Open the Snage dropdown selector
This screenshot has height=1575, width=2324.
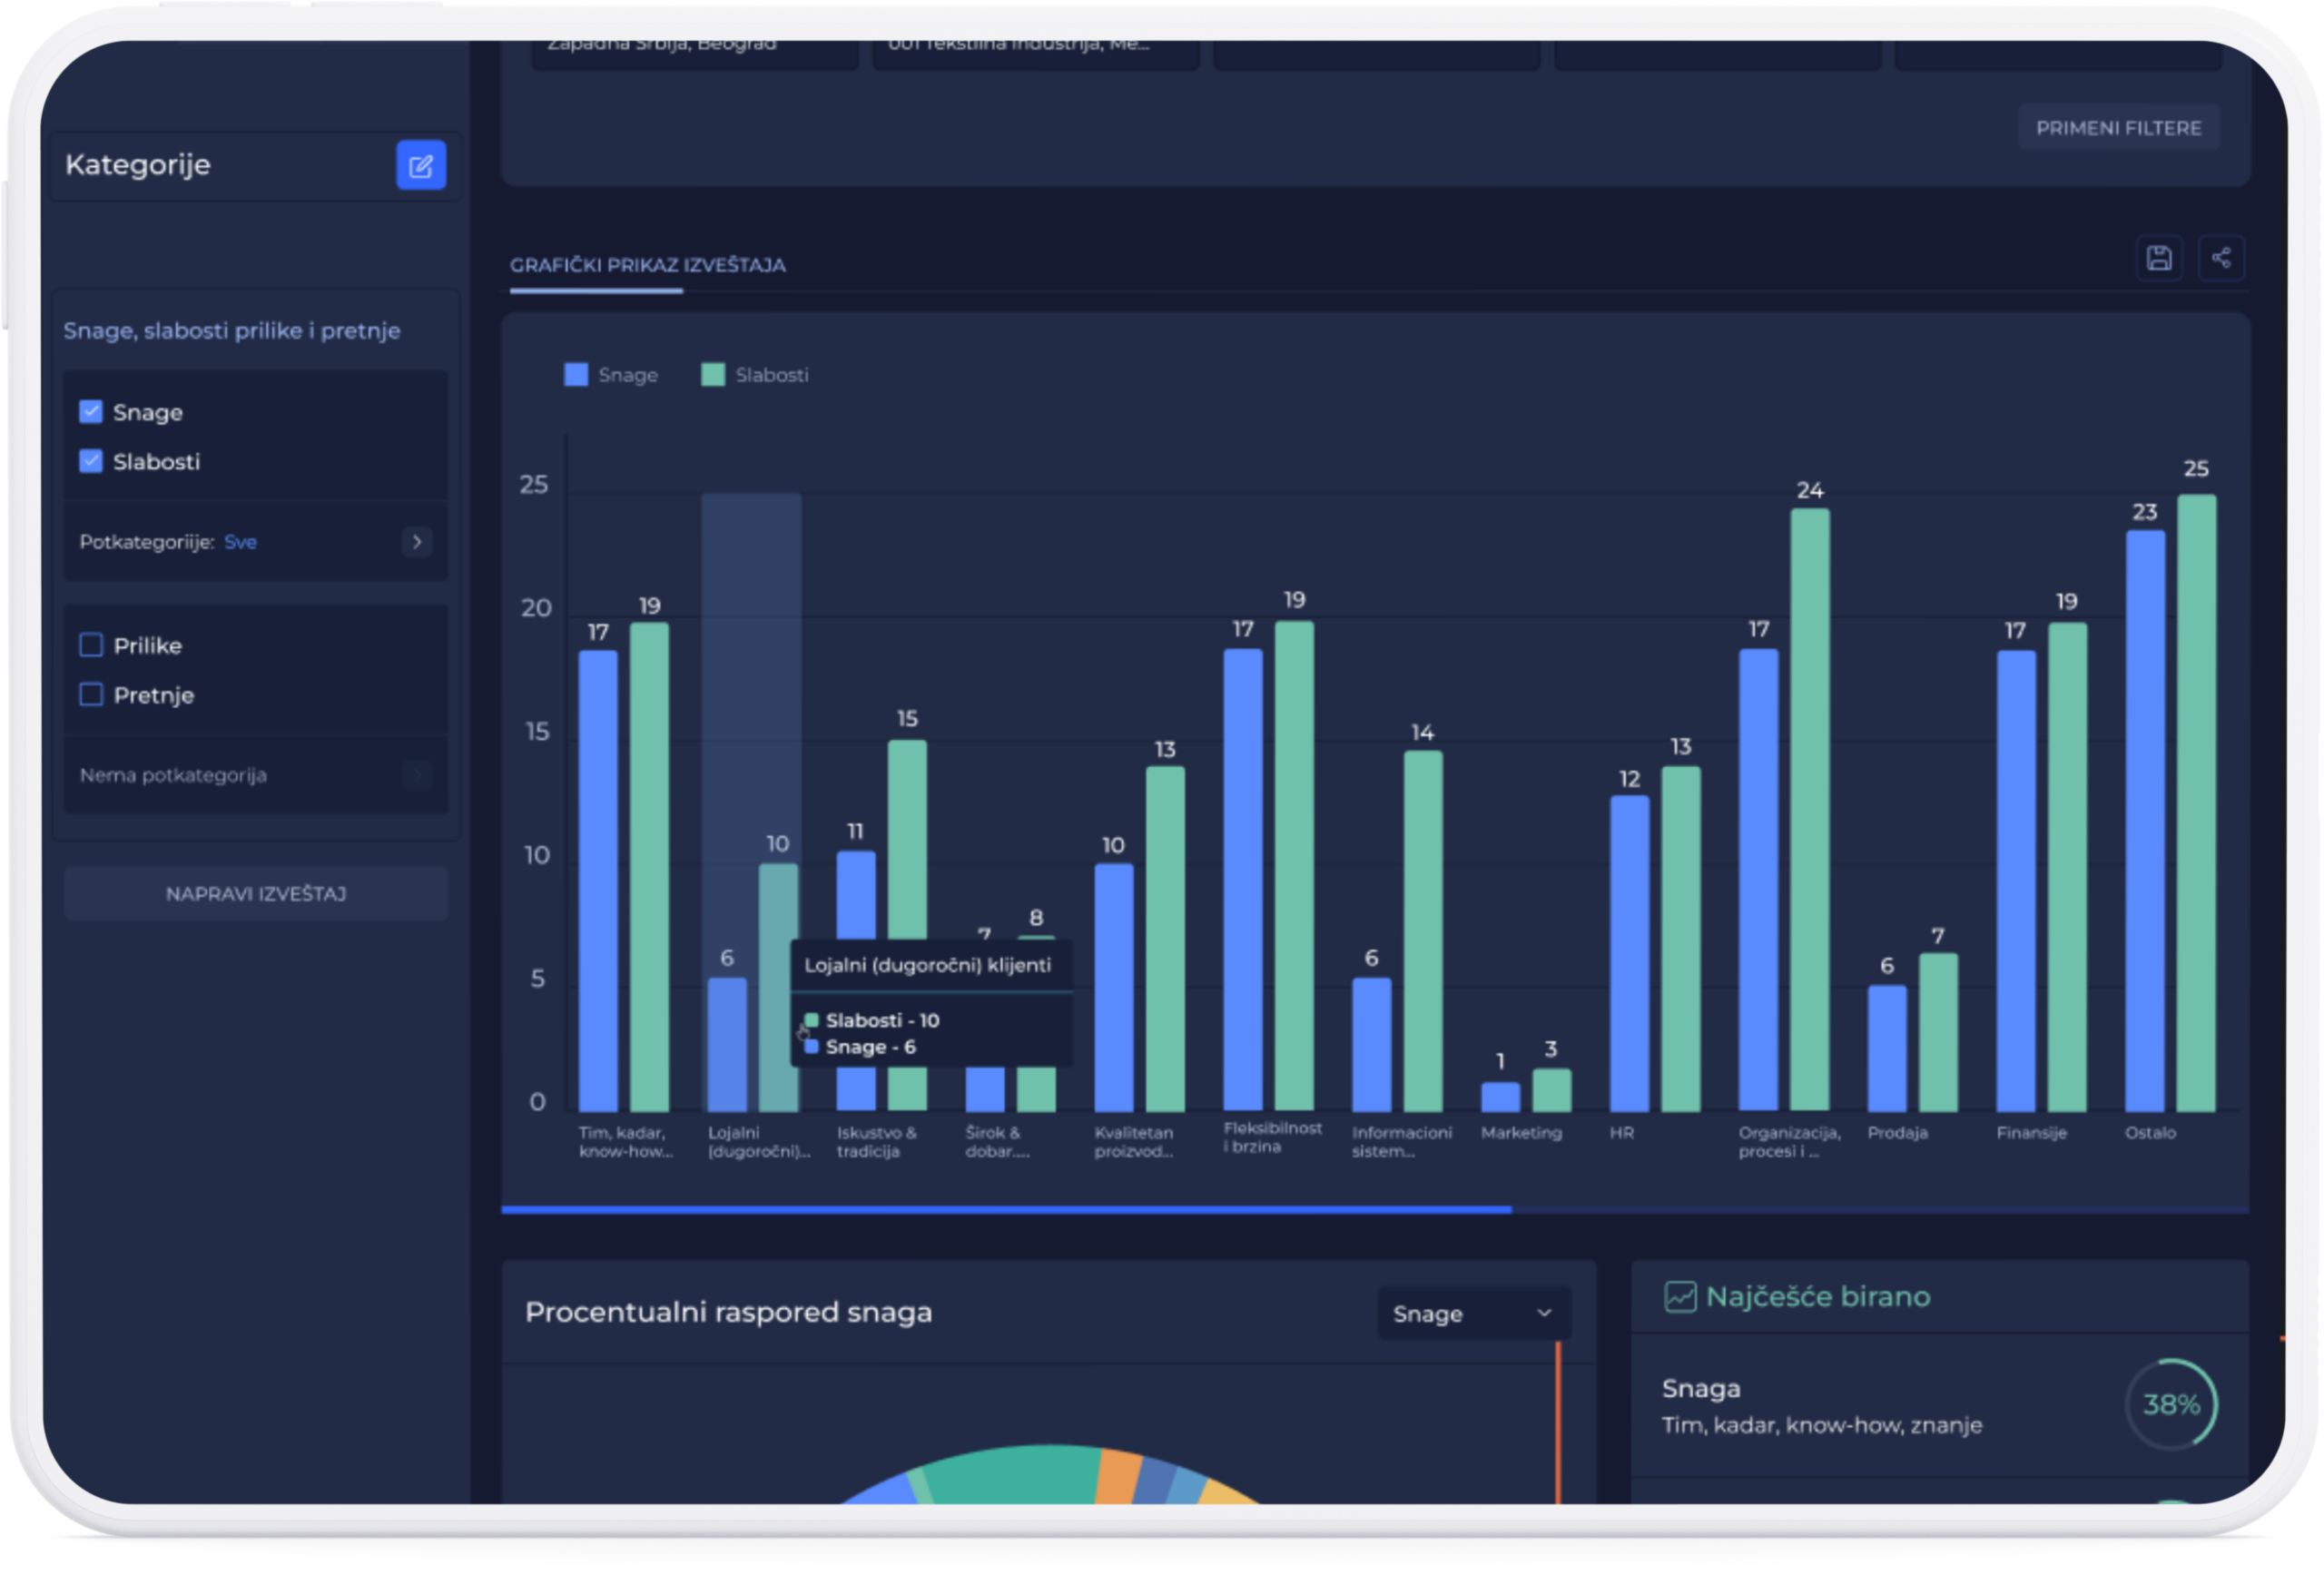point(1473,1313)
